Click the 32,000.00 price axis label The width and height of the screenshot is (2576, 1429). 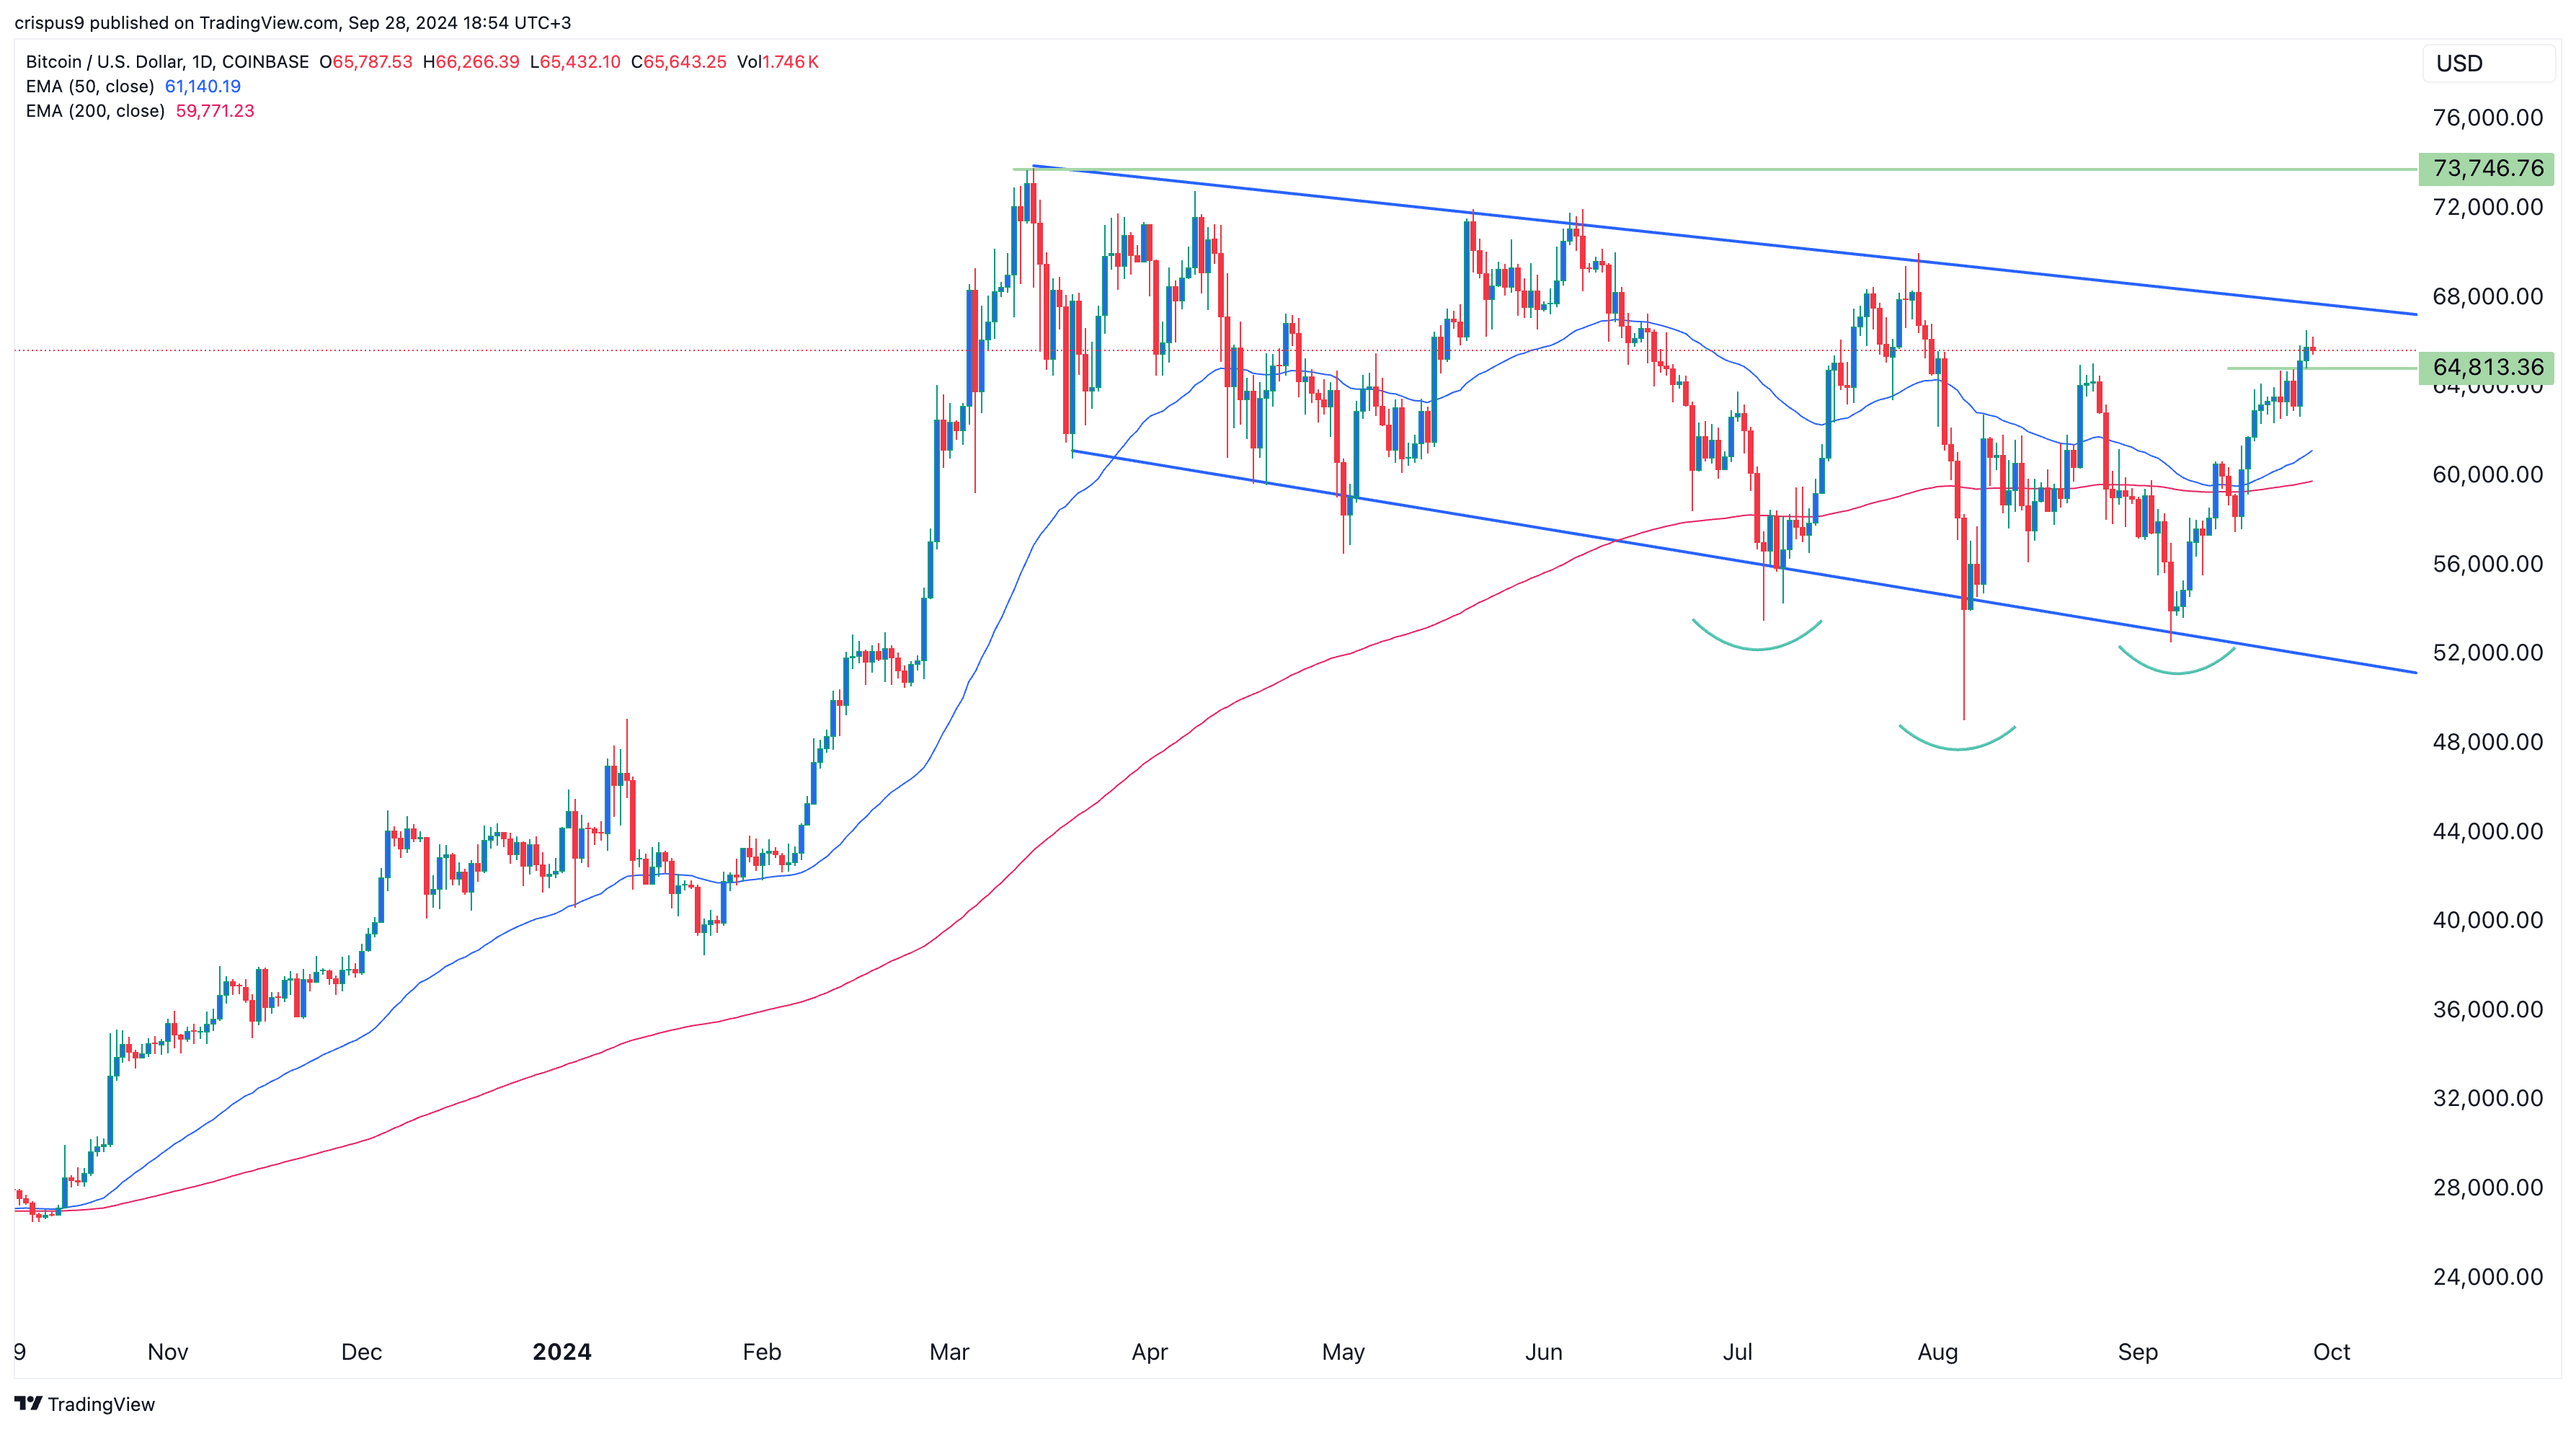2487,1098
